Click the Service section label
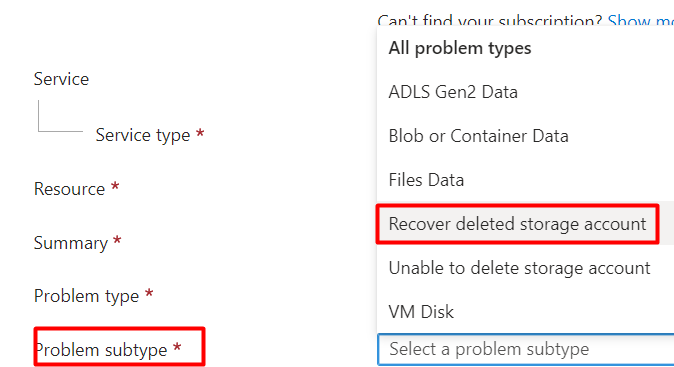This screenshot has height=367, width=674. click(61, 79)
